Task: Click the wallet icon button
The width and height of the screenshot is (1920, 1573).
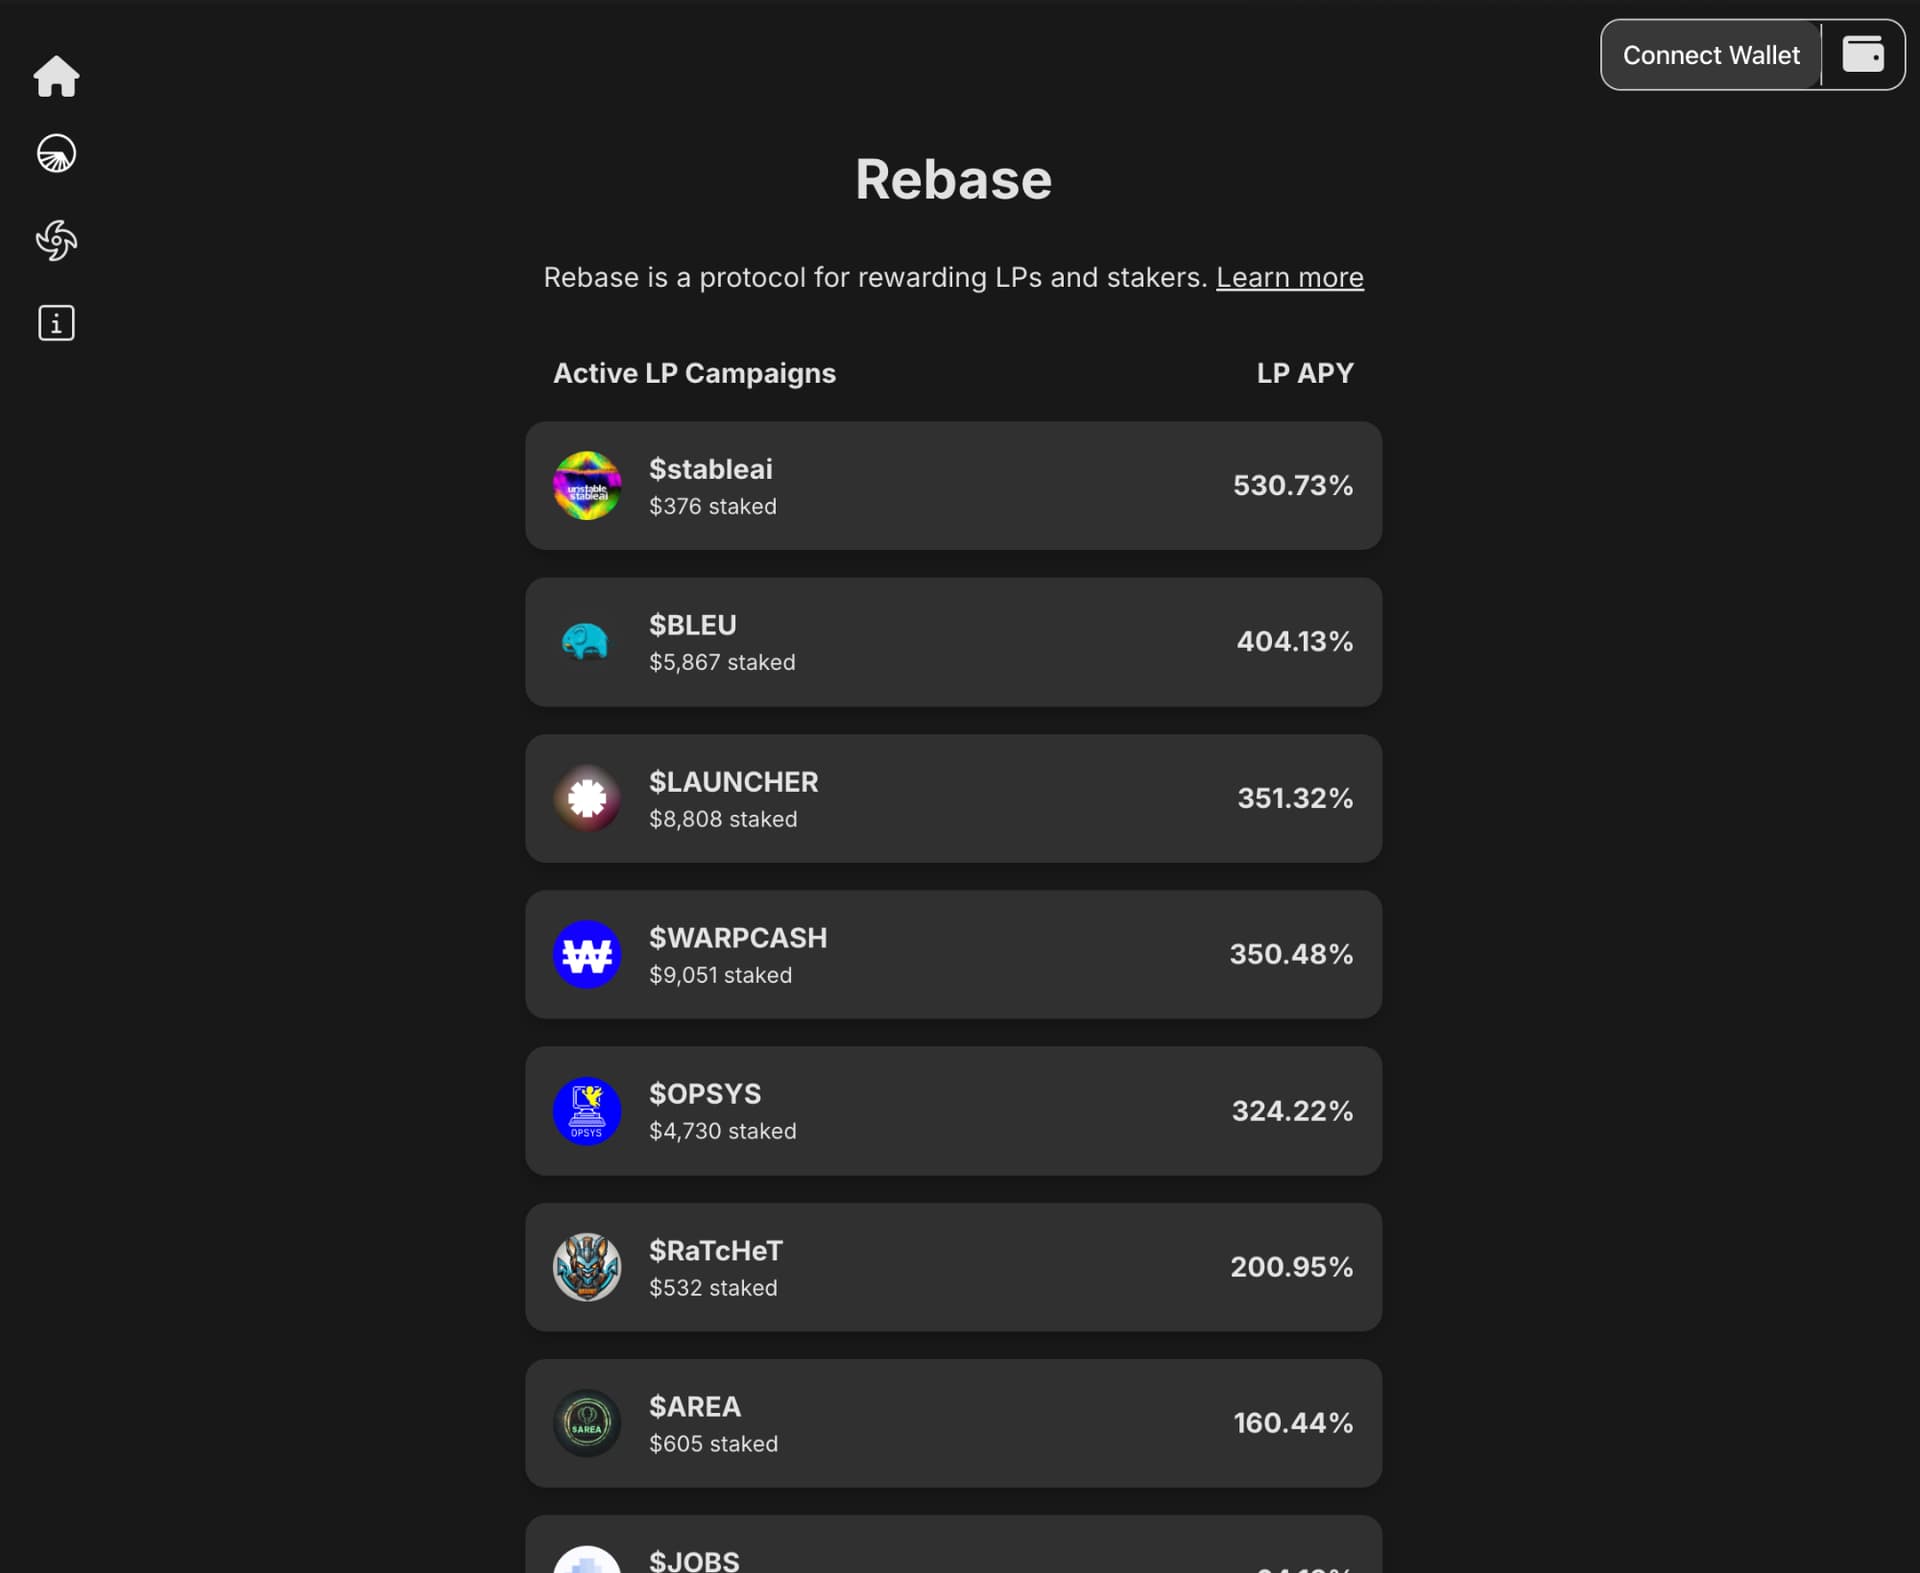Action: tap(1862, 55)
